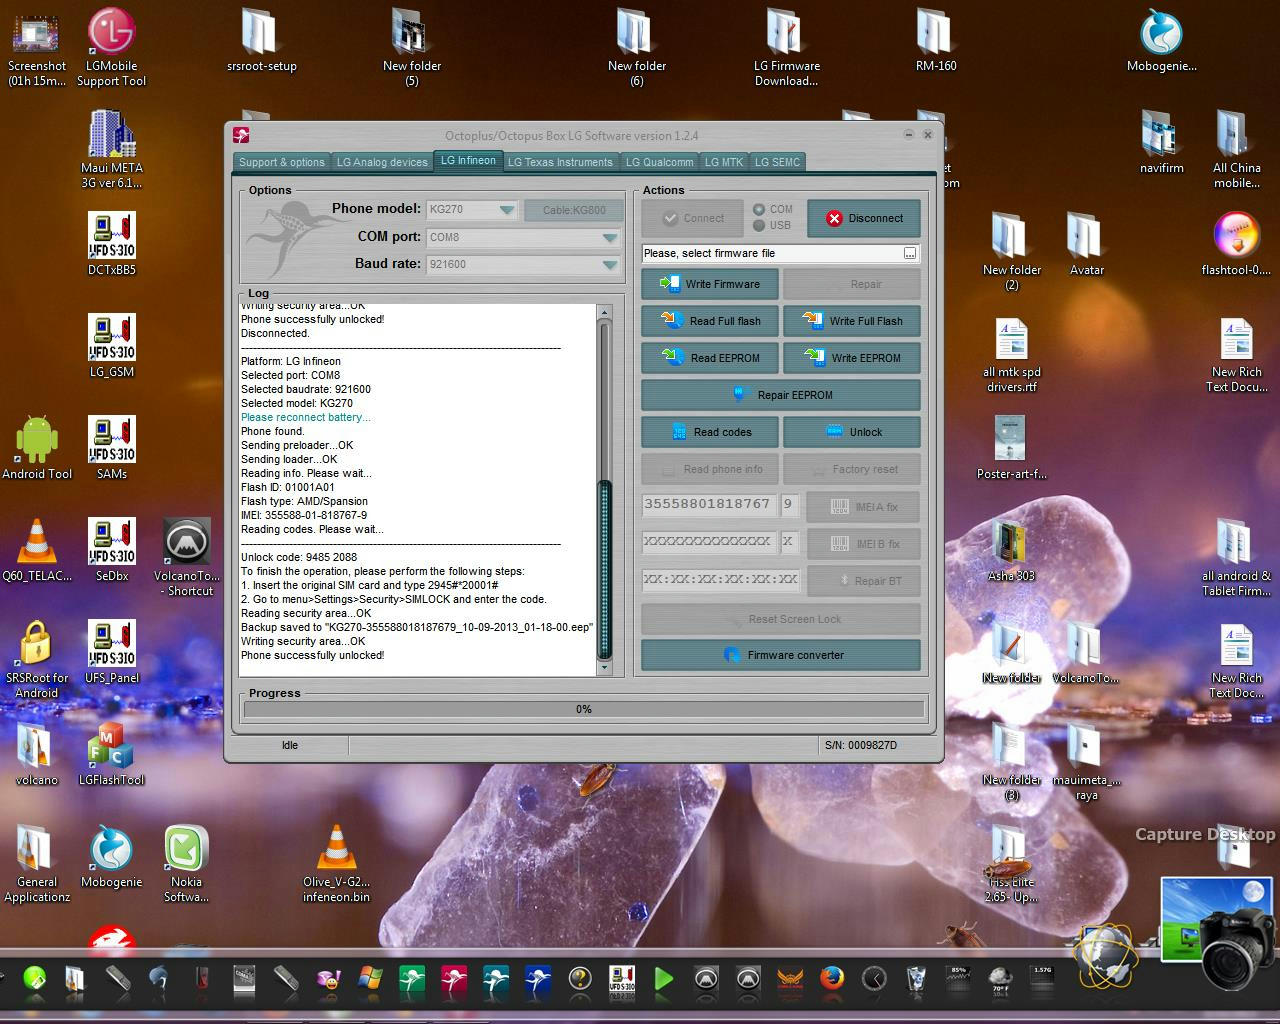
Task: Select the LG Infineon tab
Action: [x=468, y=160]
